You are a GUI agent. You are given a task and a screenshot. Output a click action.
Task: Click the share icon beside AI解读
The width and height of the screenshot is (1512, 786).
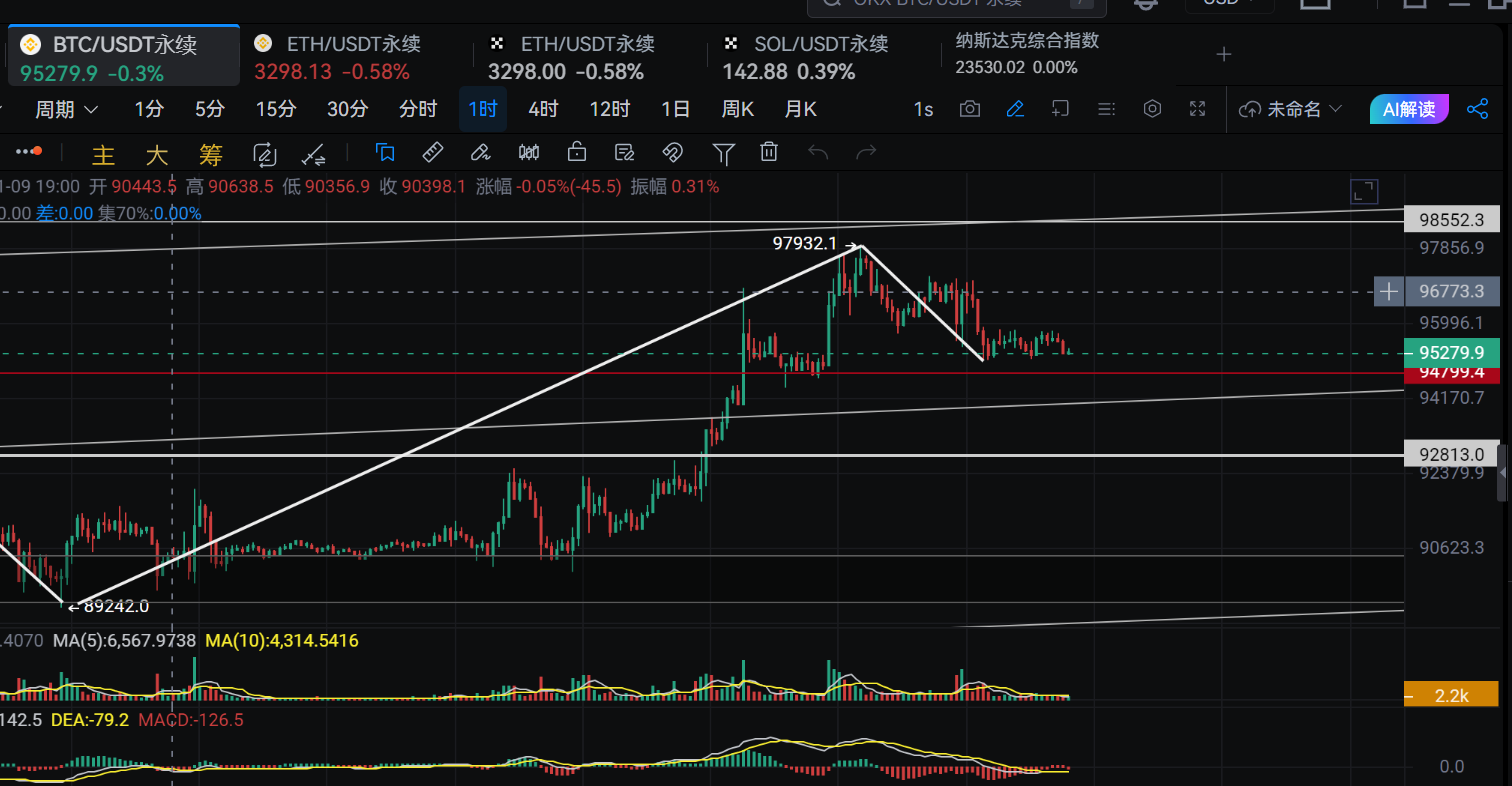click(1477, 109)
